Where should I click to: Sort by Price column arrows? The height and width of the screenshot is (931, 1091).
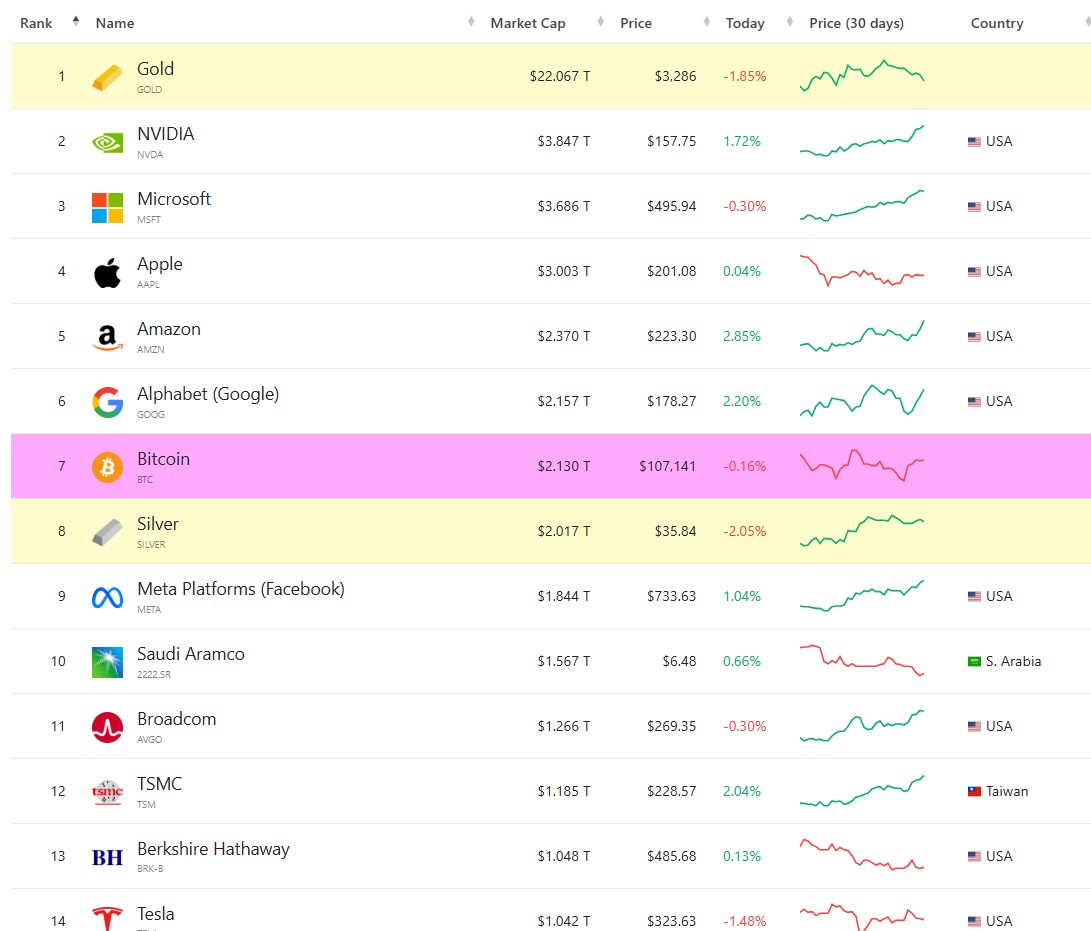[707, 22]
